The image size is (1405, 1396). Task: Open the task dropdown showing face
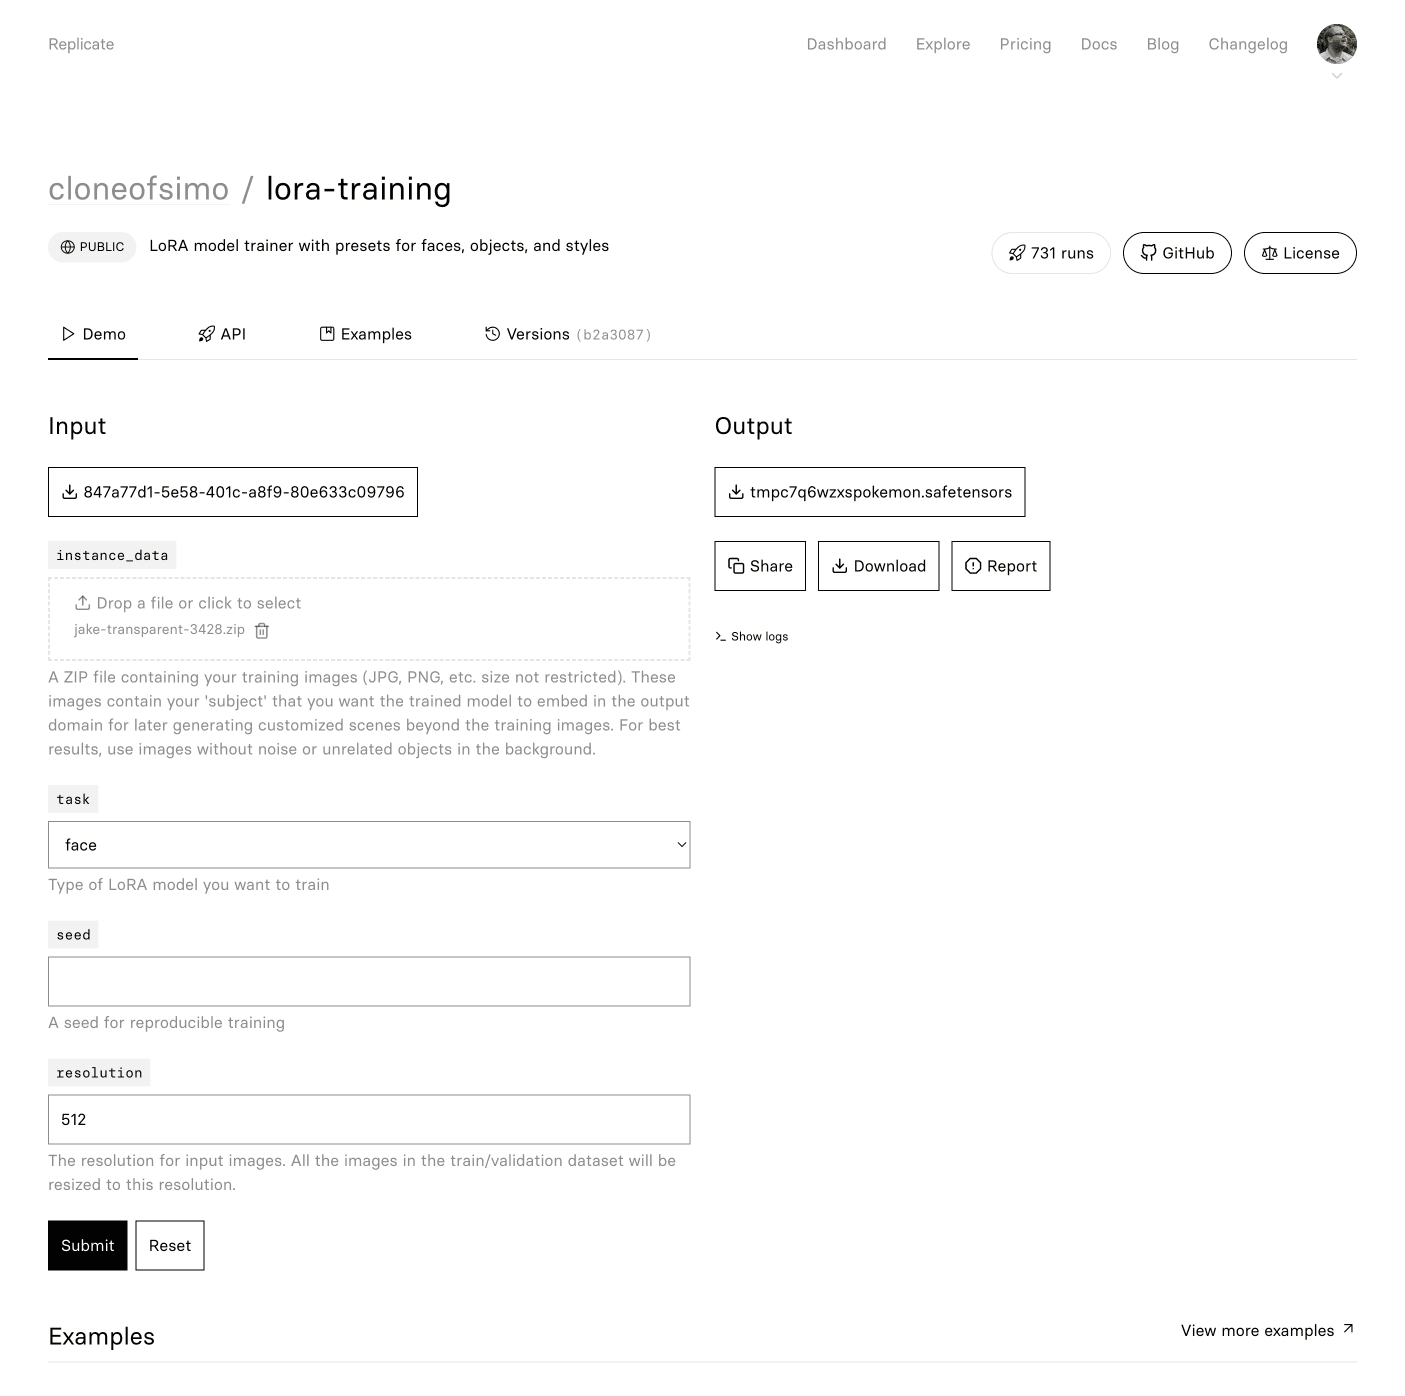pos(369,845)
